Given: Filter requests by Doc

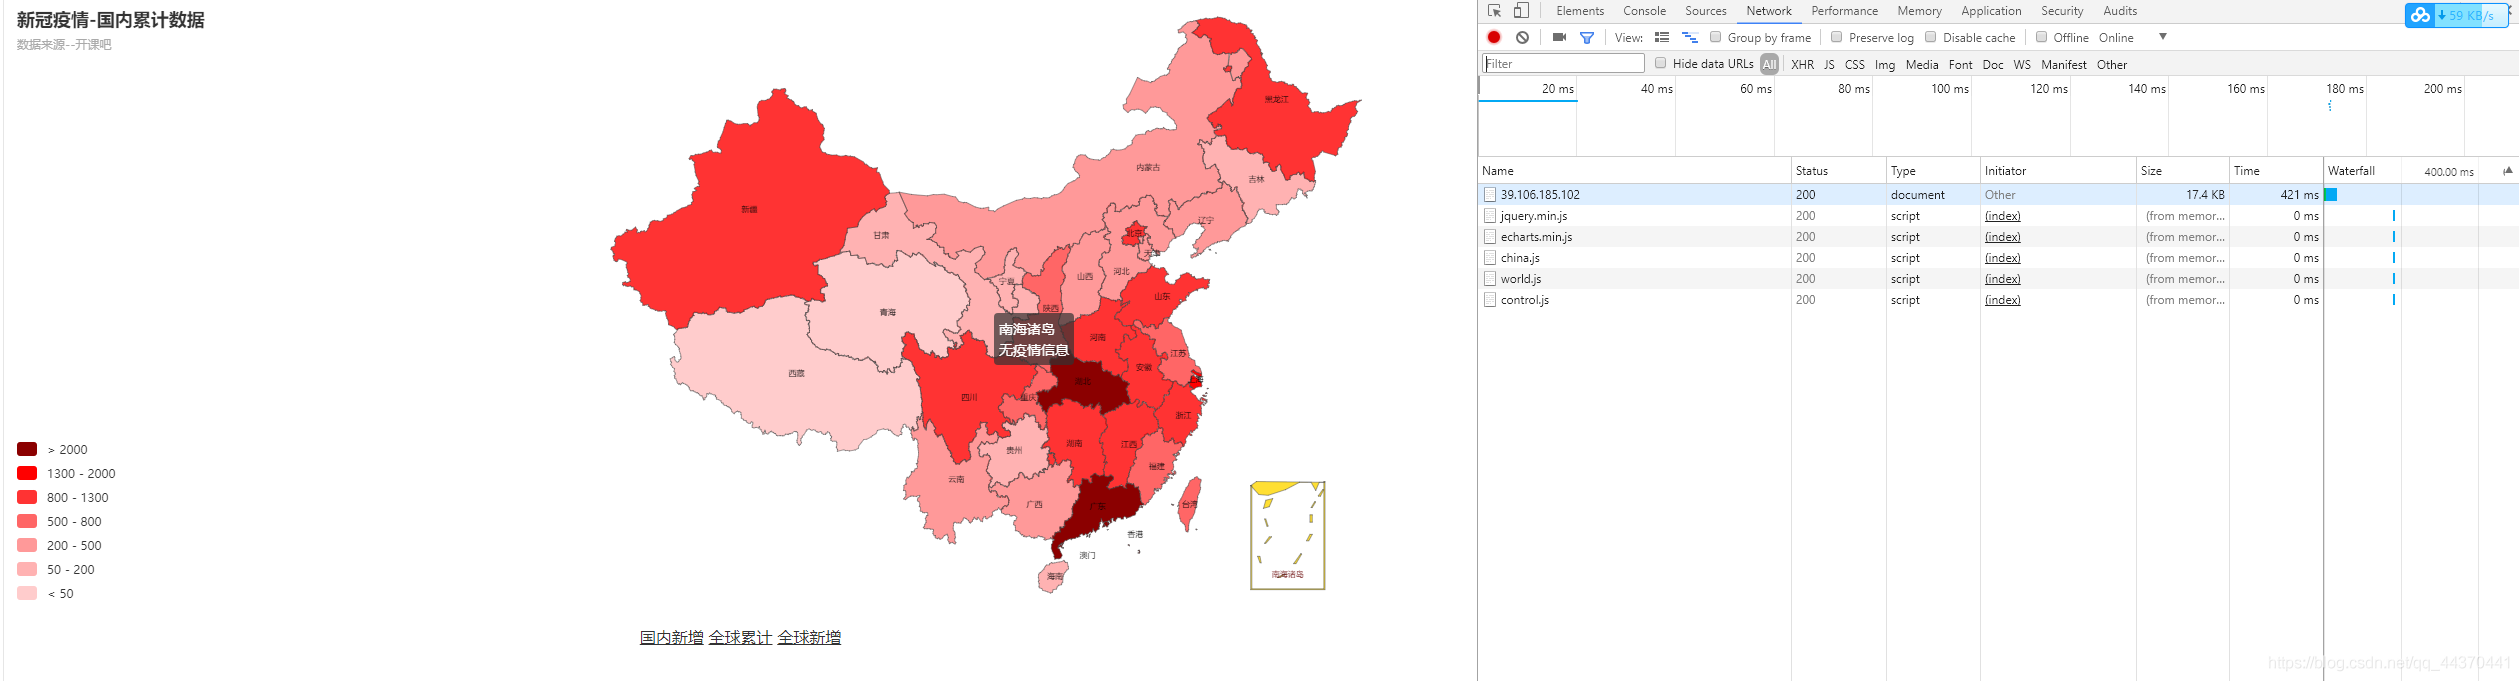Looking at the screenshot, I should pyautogui.click(x=1993, y=64).
